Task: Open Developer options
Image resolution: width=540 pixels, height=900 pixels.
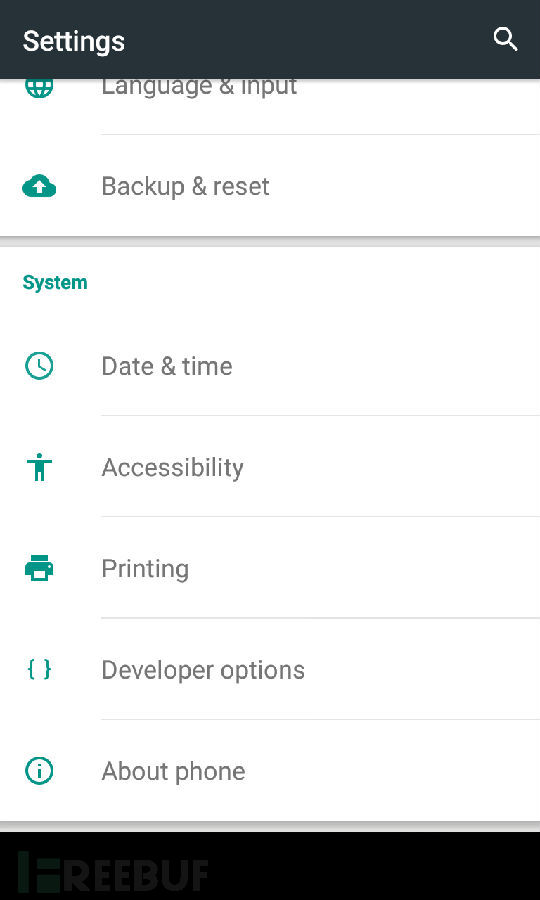Action: (270, 669)
